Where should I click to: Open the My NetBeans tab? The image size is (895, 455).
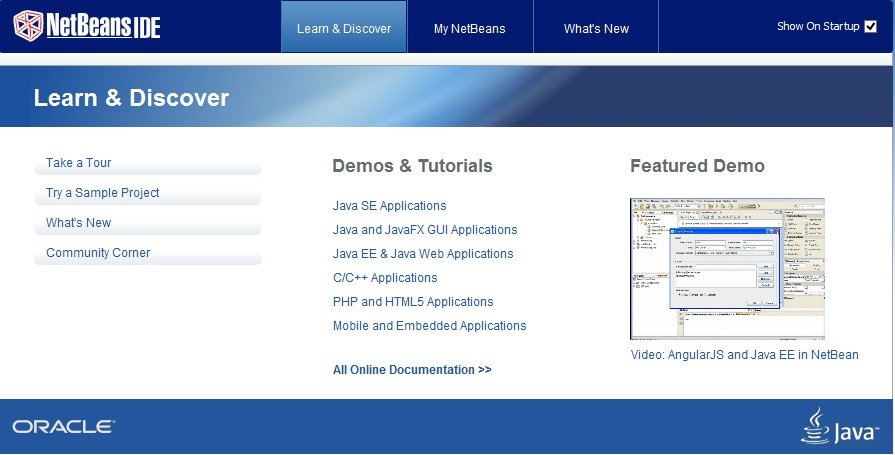469,28
